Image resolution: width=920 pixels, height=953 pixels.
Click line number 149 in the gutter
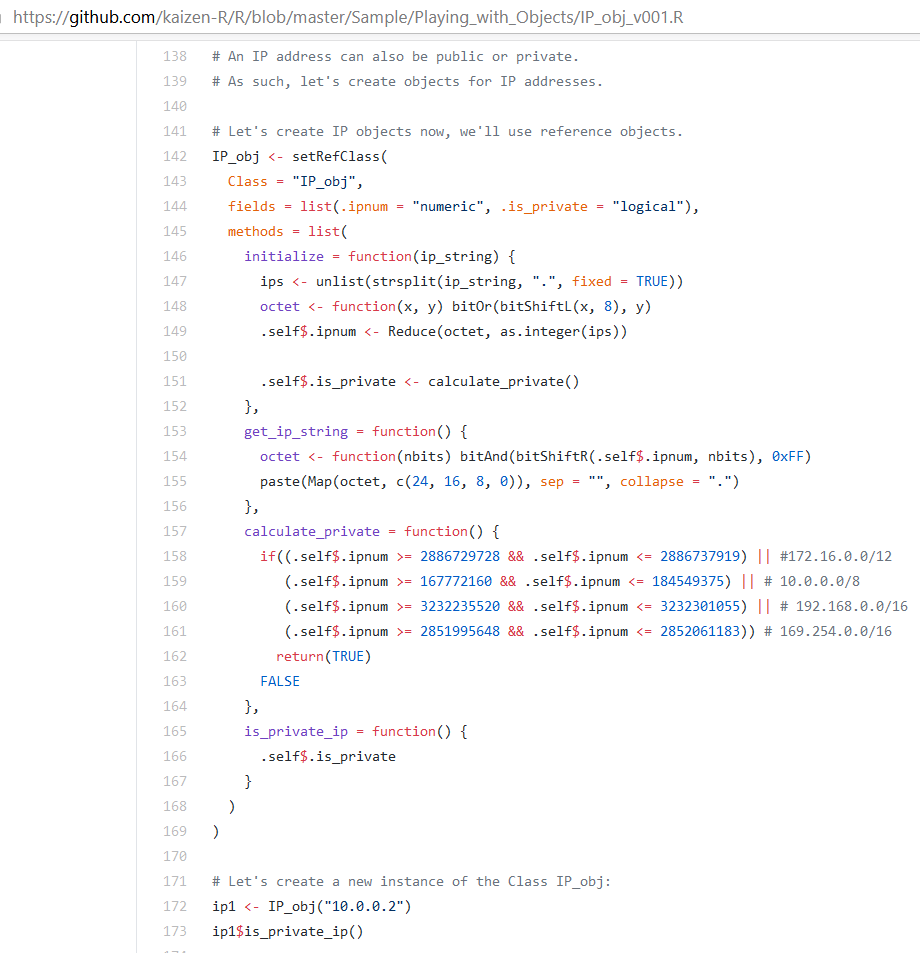pyautogui.click(x=175, y=331)
